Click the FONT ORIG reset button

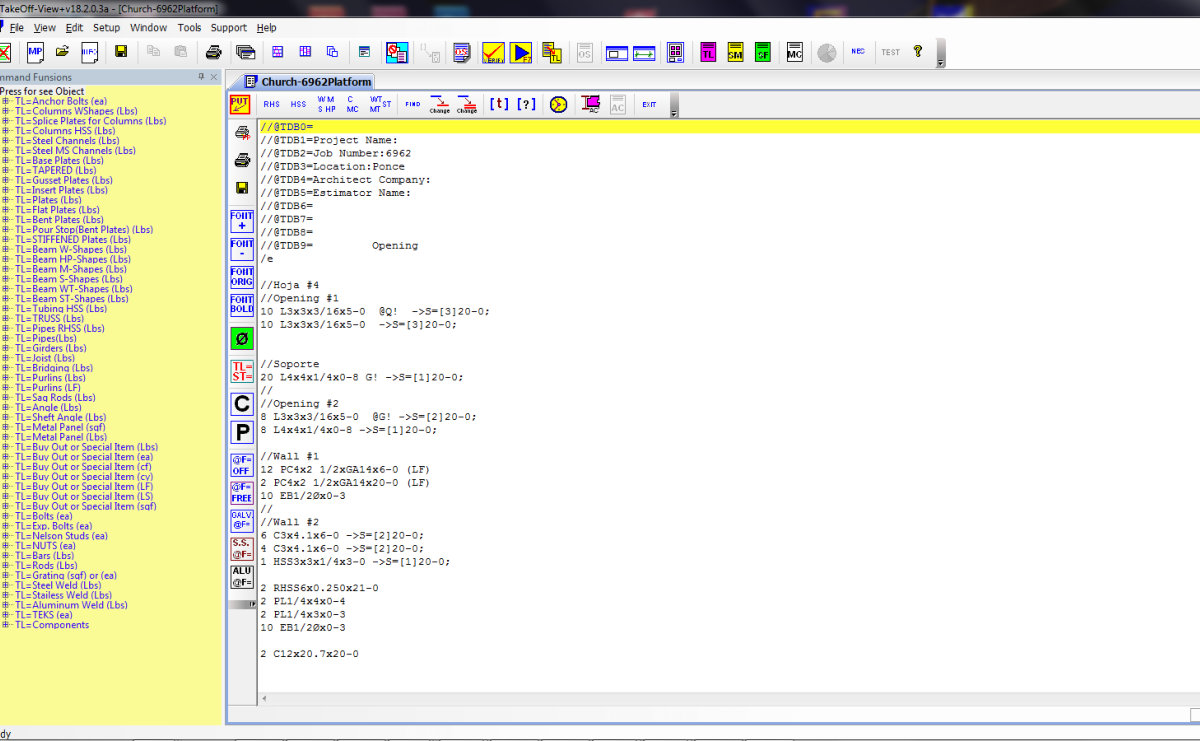point(242,278)
